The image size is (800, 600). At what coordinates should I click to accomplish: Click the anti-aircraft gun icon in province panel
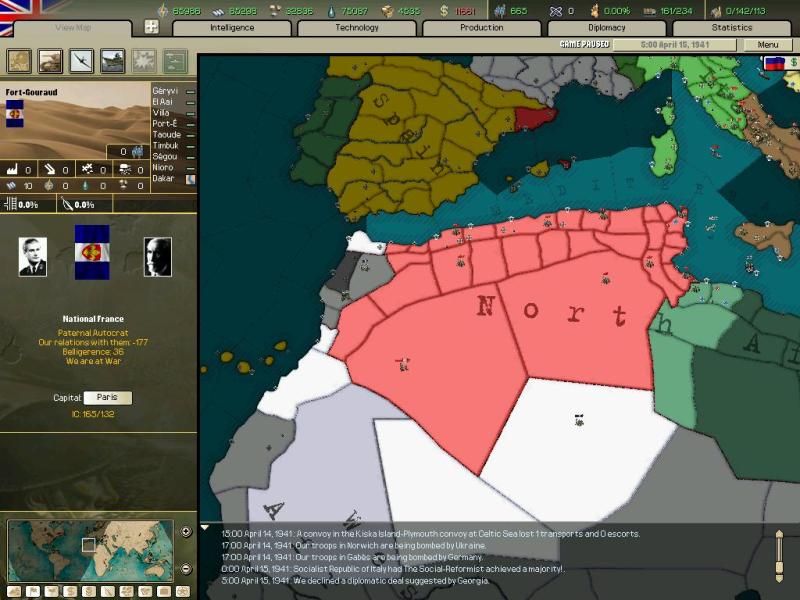[49, 169]
